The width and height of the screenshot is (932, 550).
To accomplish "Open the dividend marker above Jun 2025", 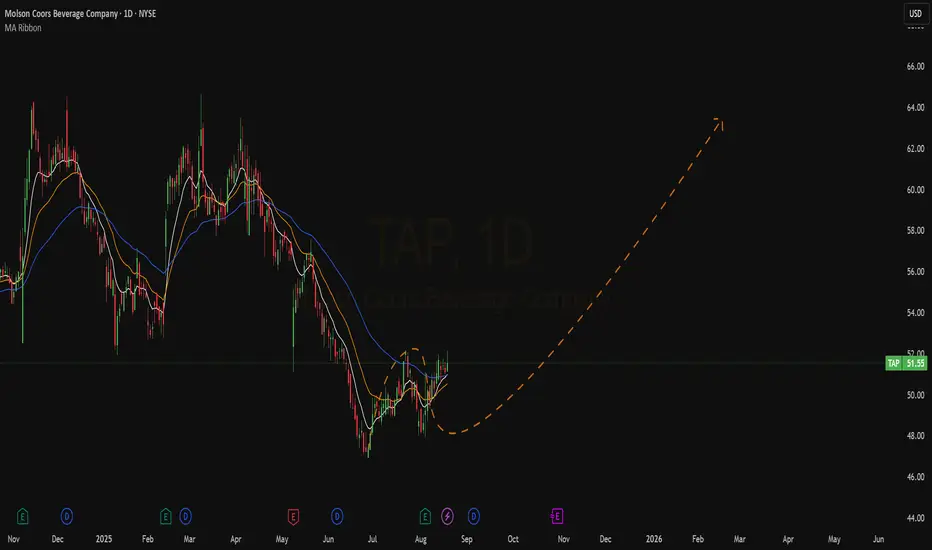I will click(x=337, y=516).
